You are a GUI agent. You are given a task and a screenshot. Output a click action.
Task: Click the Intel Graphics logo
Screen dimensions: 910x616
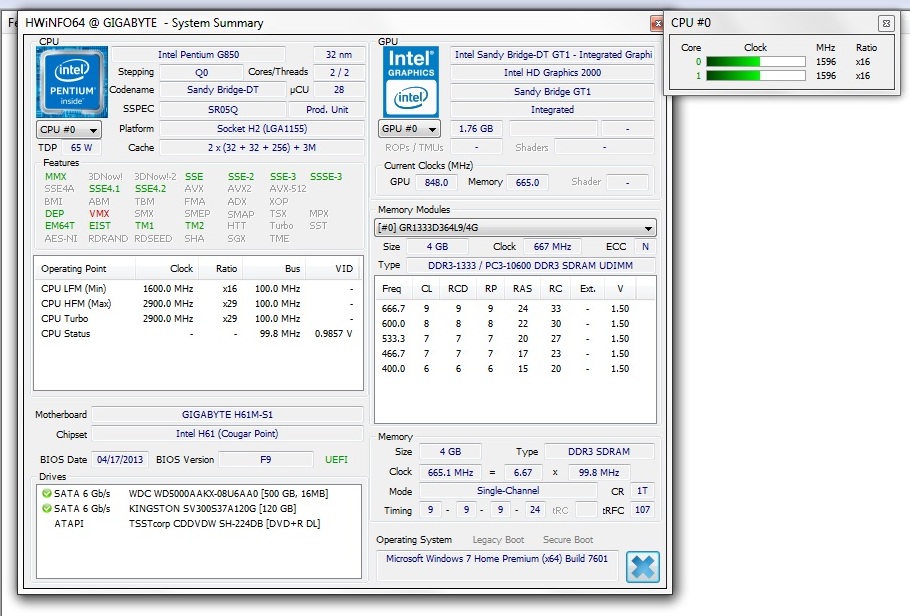[x=411, y=82]
